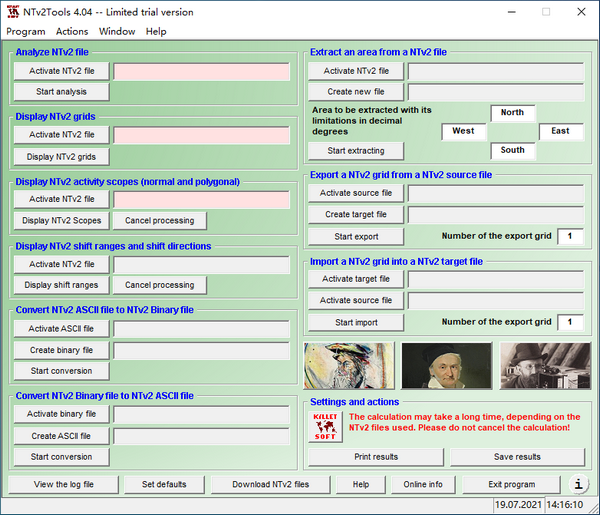Click Create ASCII file button
The image size is (600, 515).
click(62, 436)
